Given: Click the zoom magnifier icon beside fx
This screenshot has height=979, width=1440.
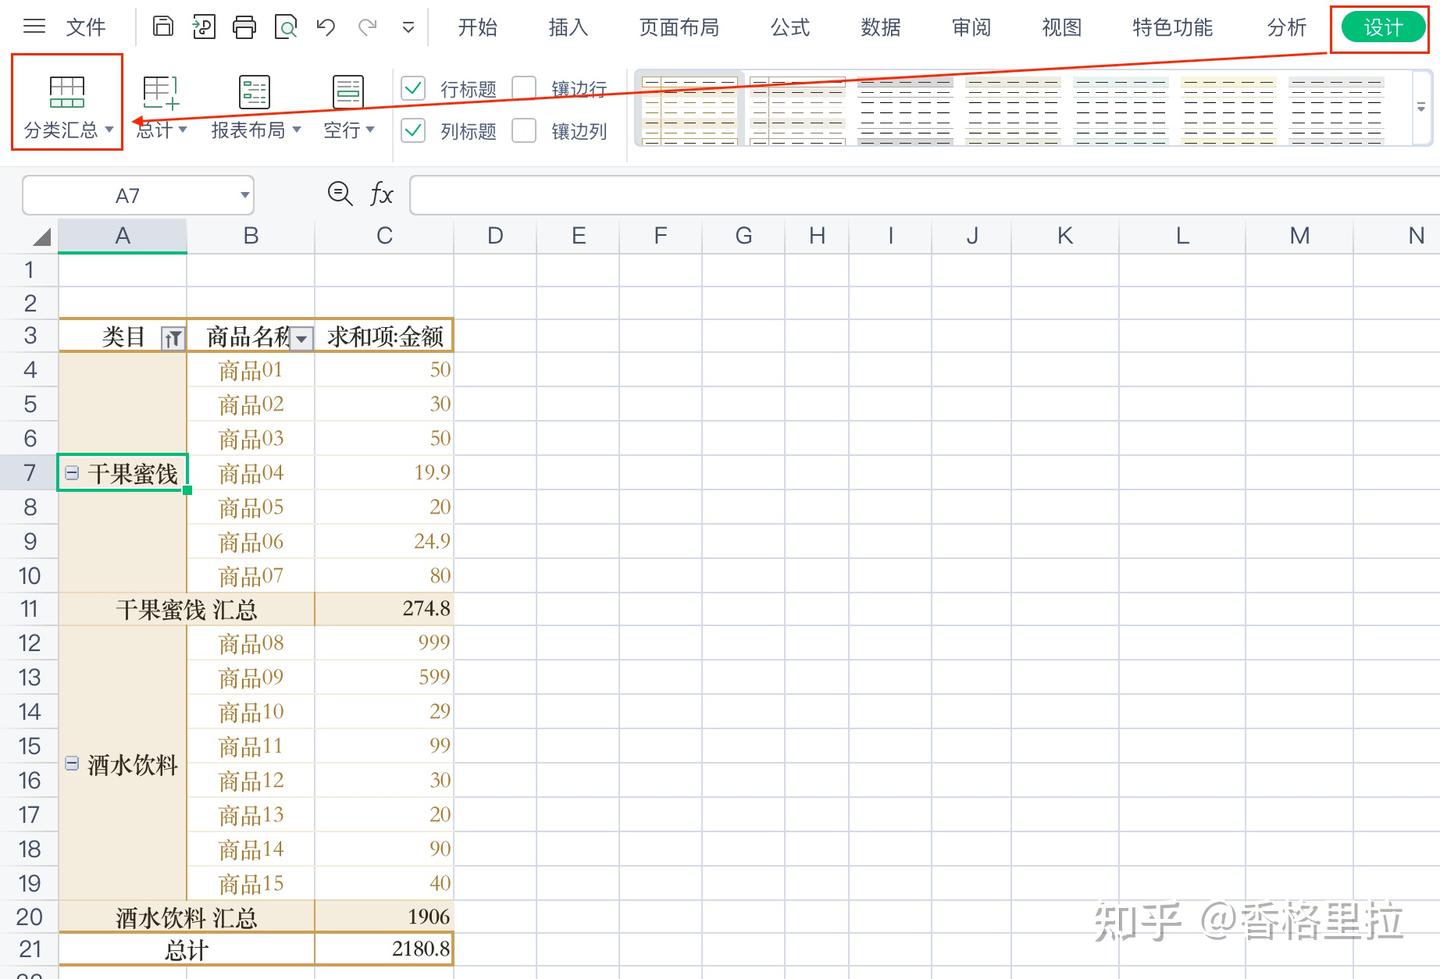Looking at the screenshot, I should click(x=340, y=194).
